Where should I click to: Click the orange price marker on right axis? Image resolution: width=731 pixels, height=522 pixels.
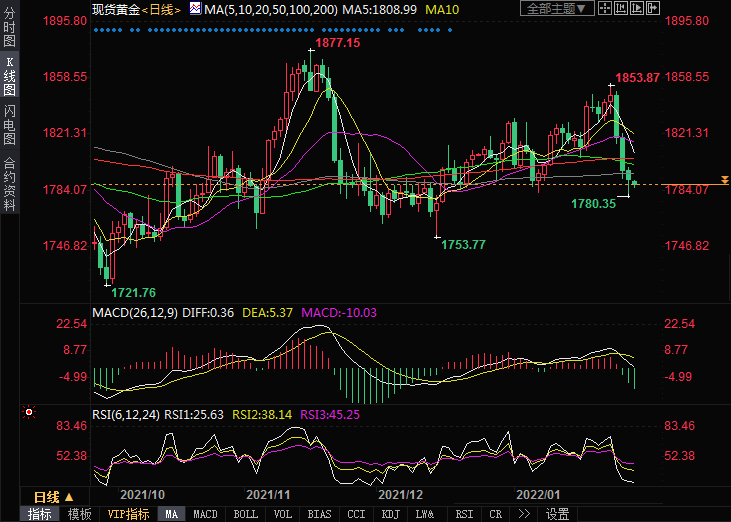click(725, 180)
